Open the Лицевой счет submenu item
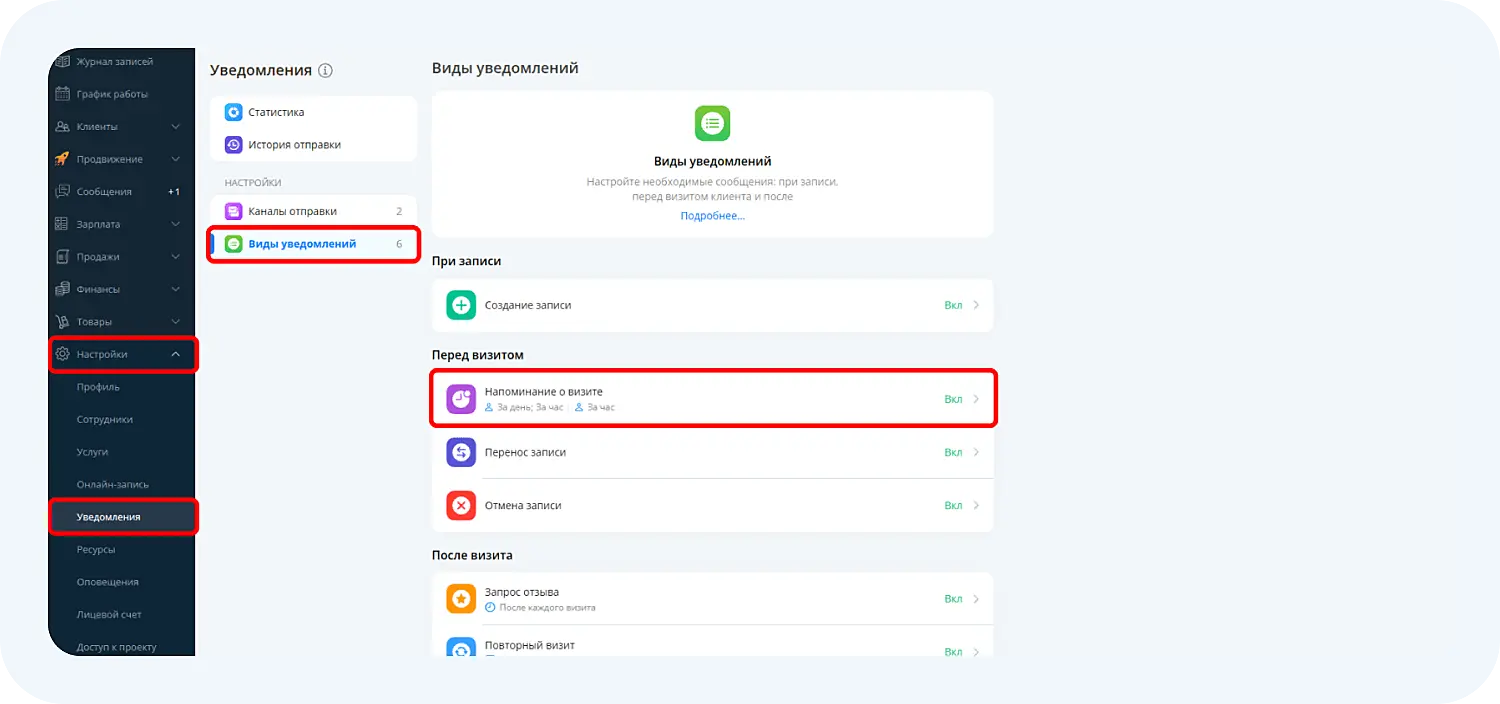The width and height of the screenshot is (1500, 704). [x=109, y=615]
